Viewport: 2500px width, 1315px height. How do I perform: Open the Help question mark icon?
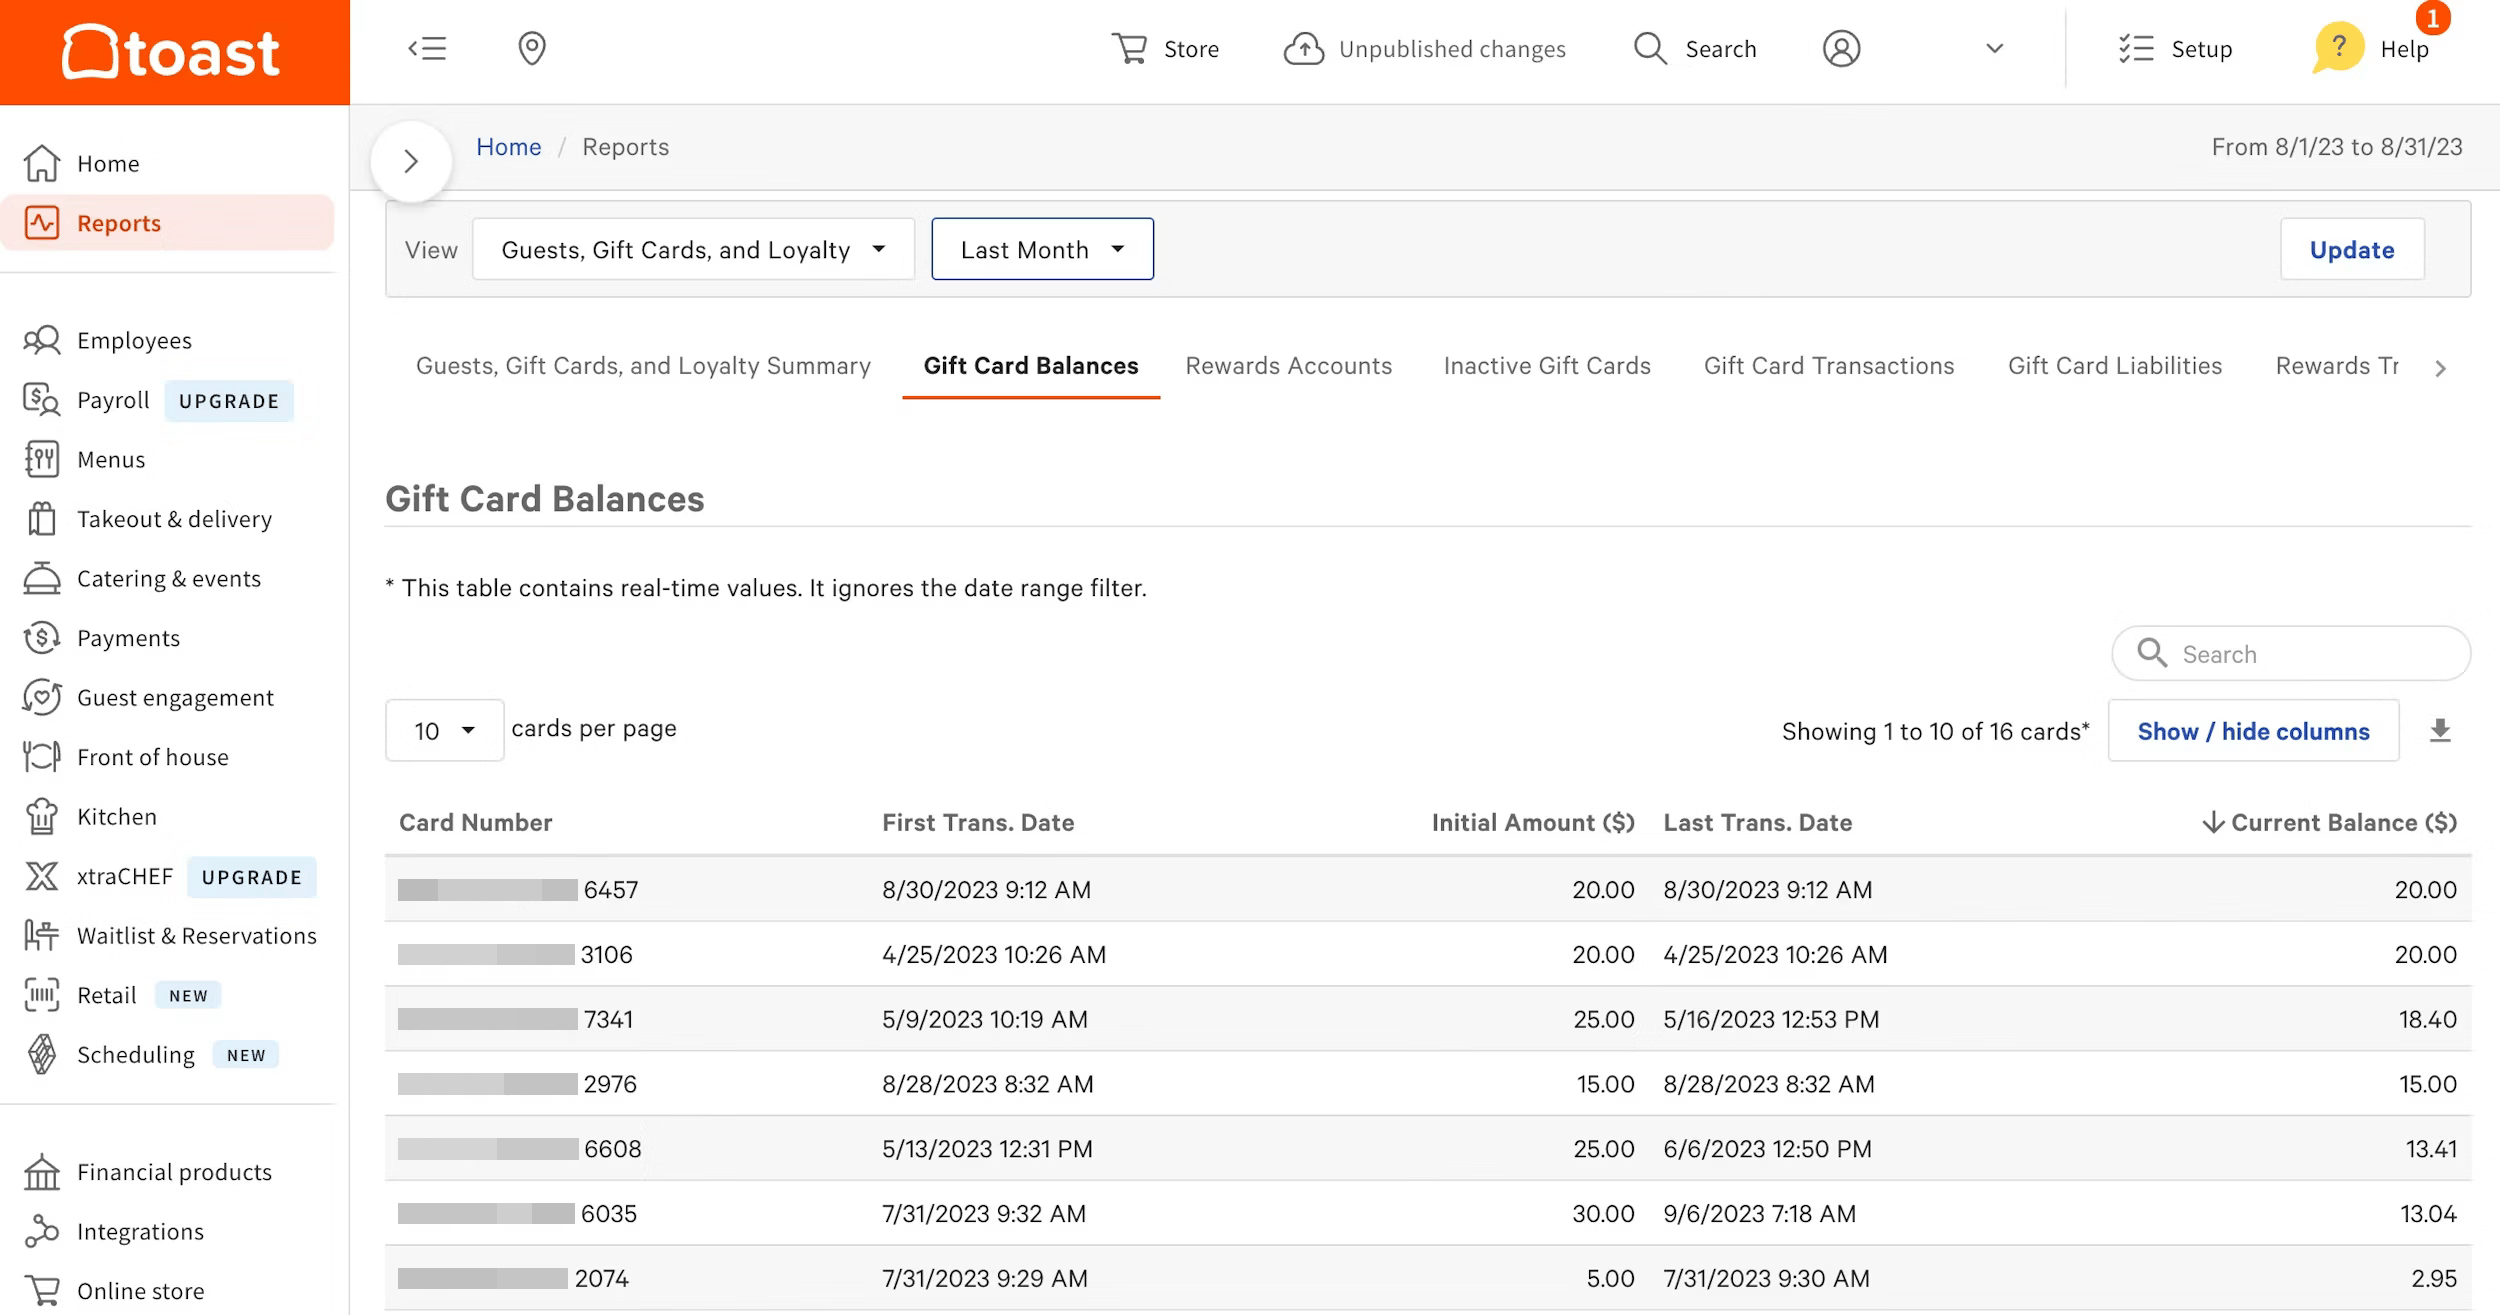pos(2338,46)
